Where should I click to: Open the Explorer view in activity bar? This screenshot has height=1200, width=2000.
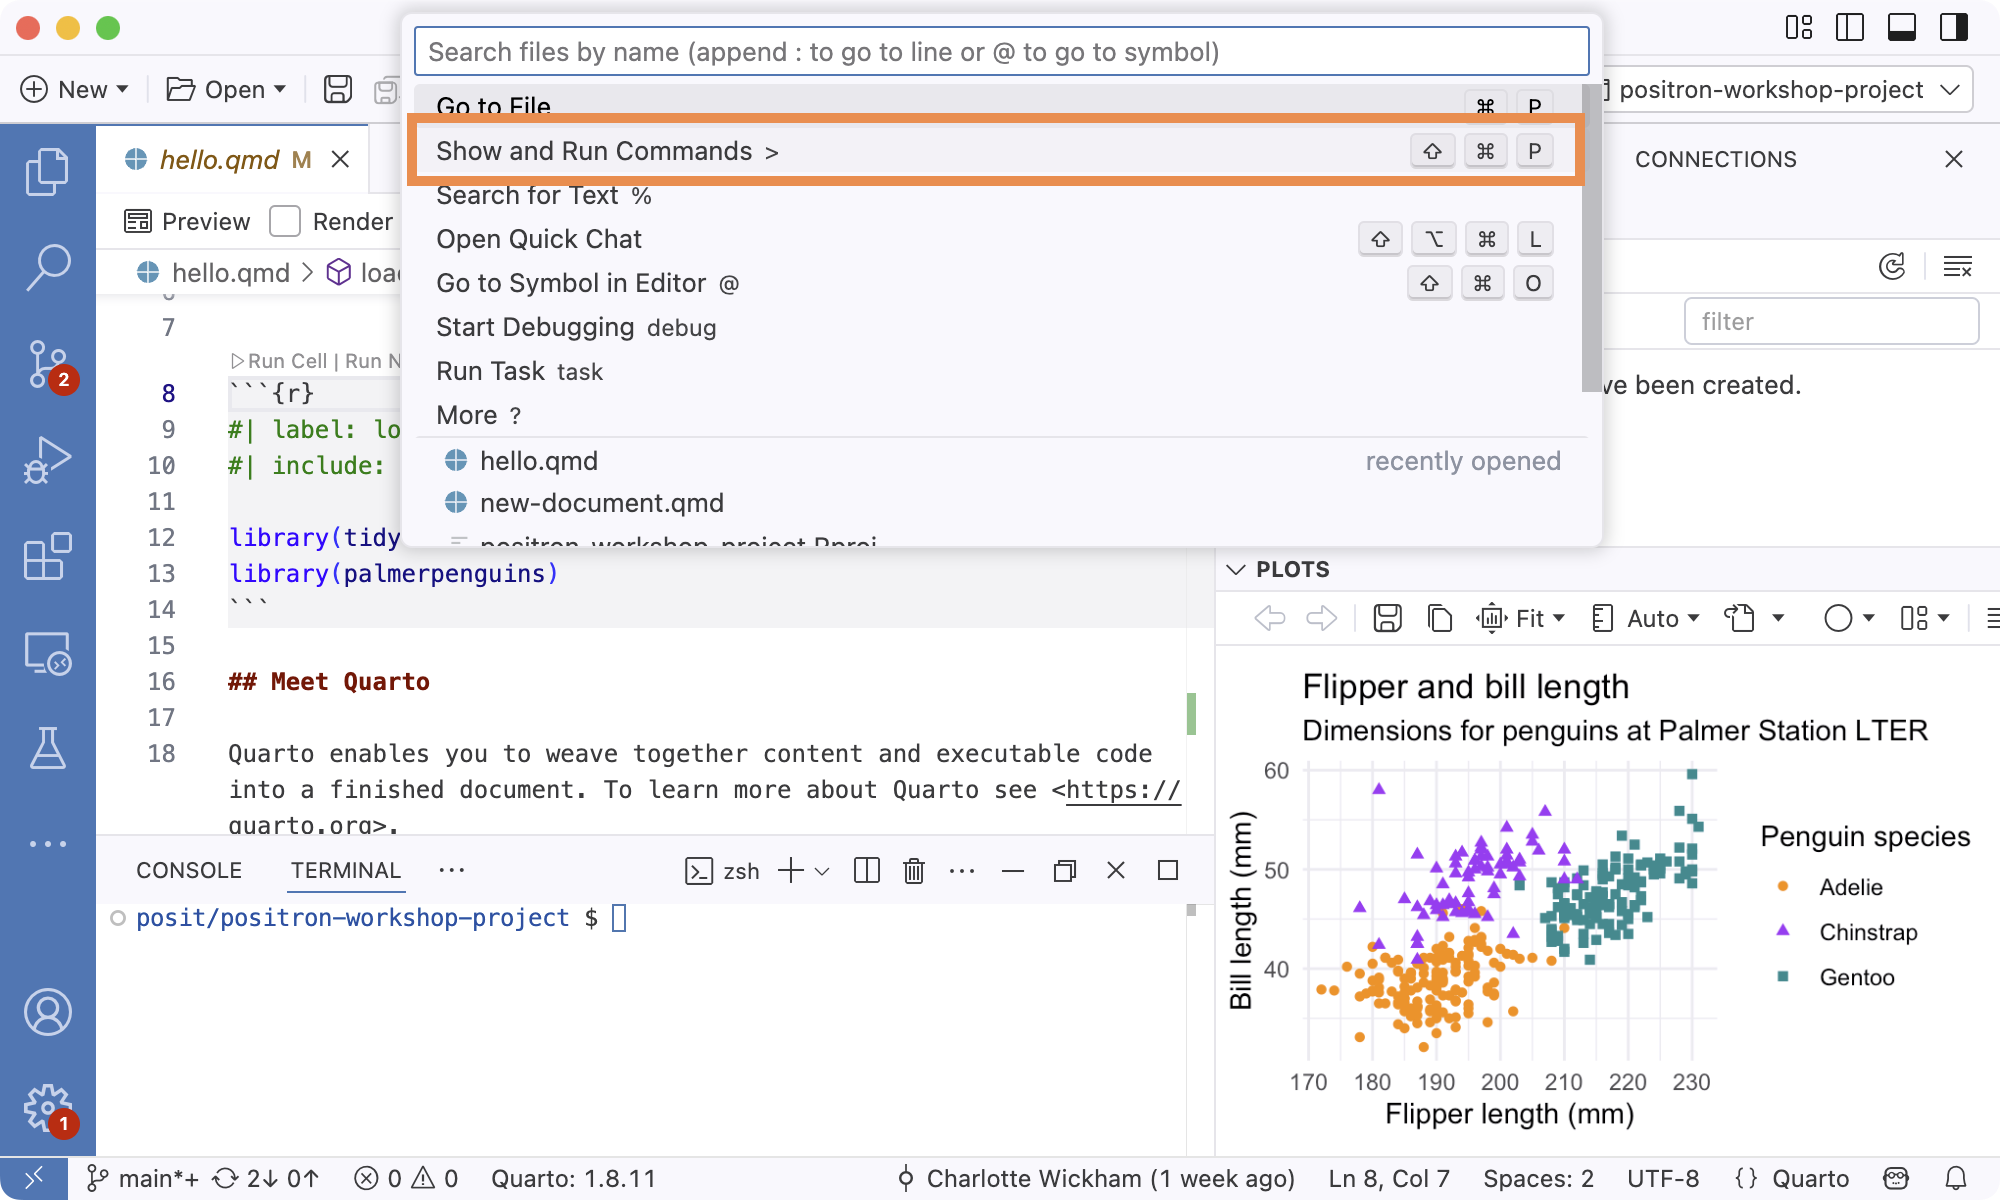coord(47,172)
